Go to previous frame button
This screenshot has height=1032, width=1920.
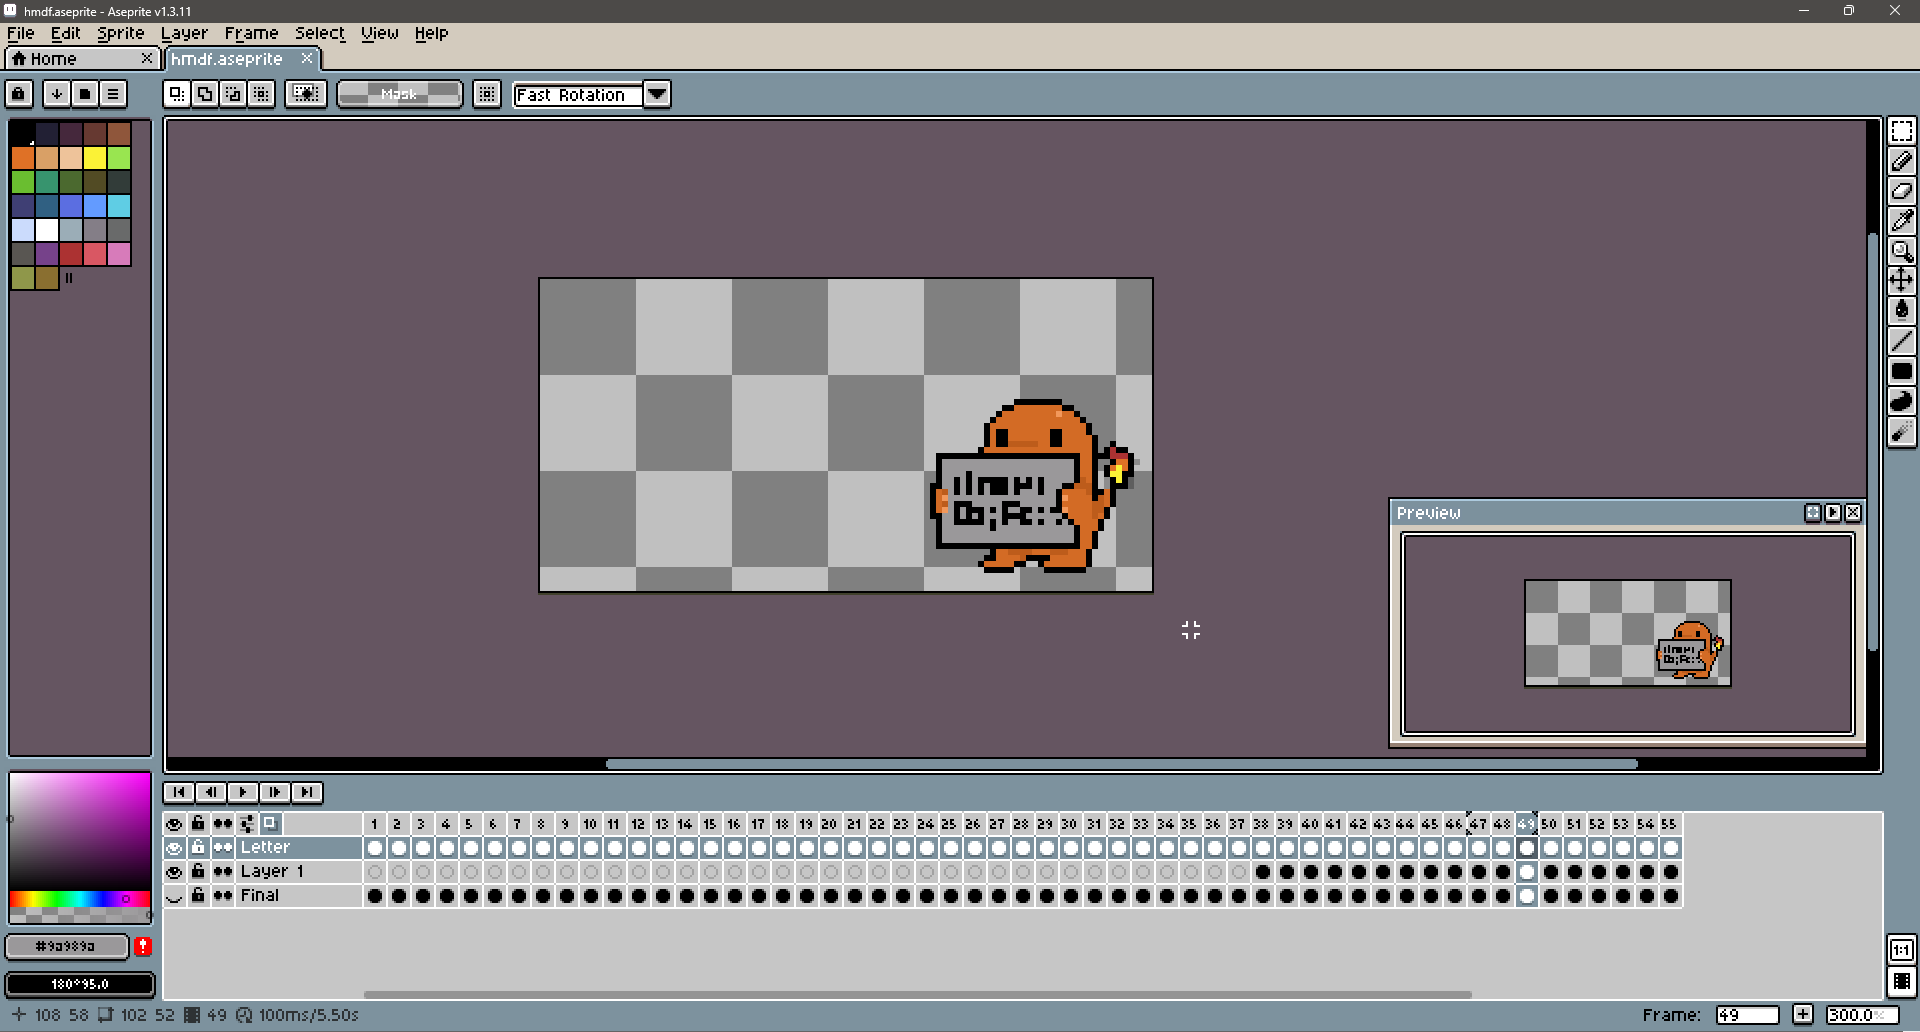point(211,792)
